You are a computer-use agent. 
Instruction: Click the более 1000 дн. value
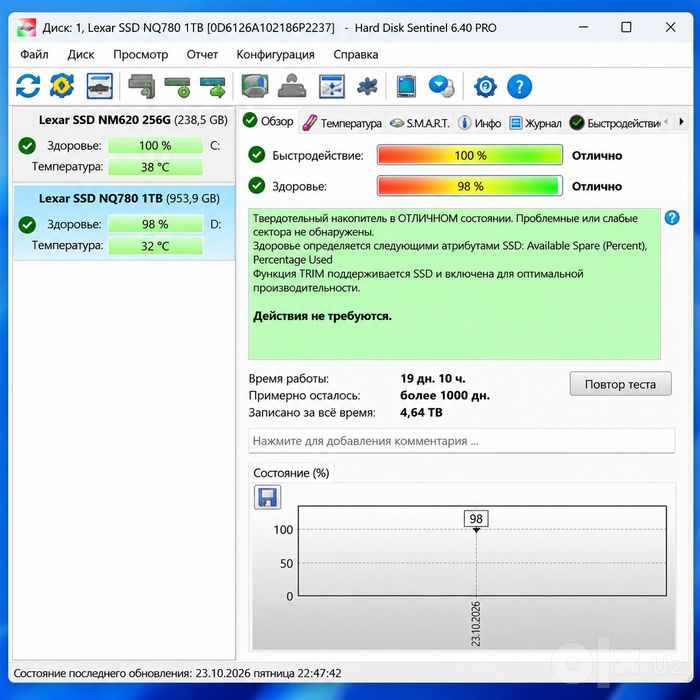[445, 396]
